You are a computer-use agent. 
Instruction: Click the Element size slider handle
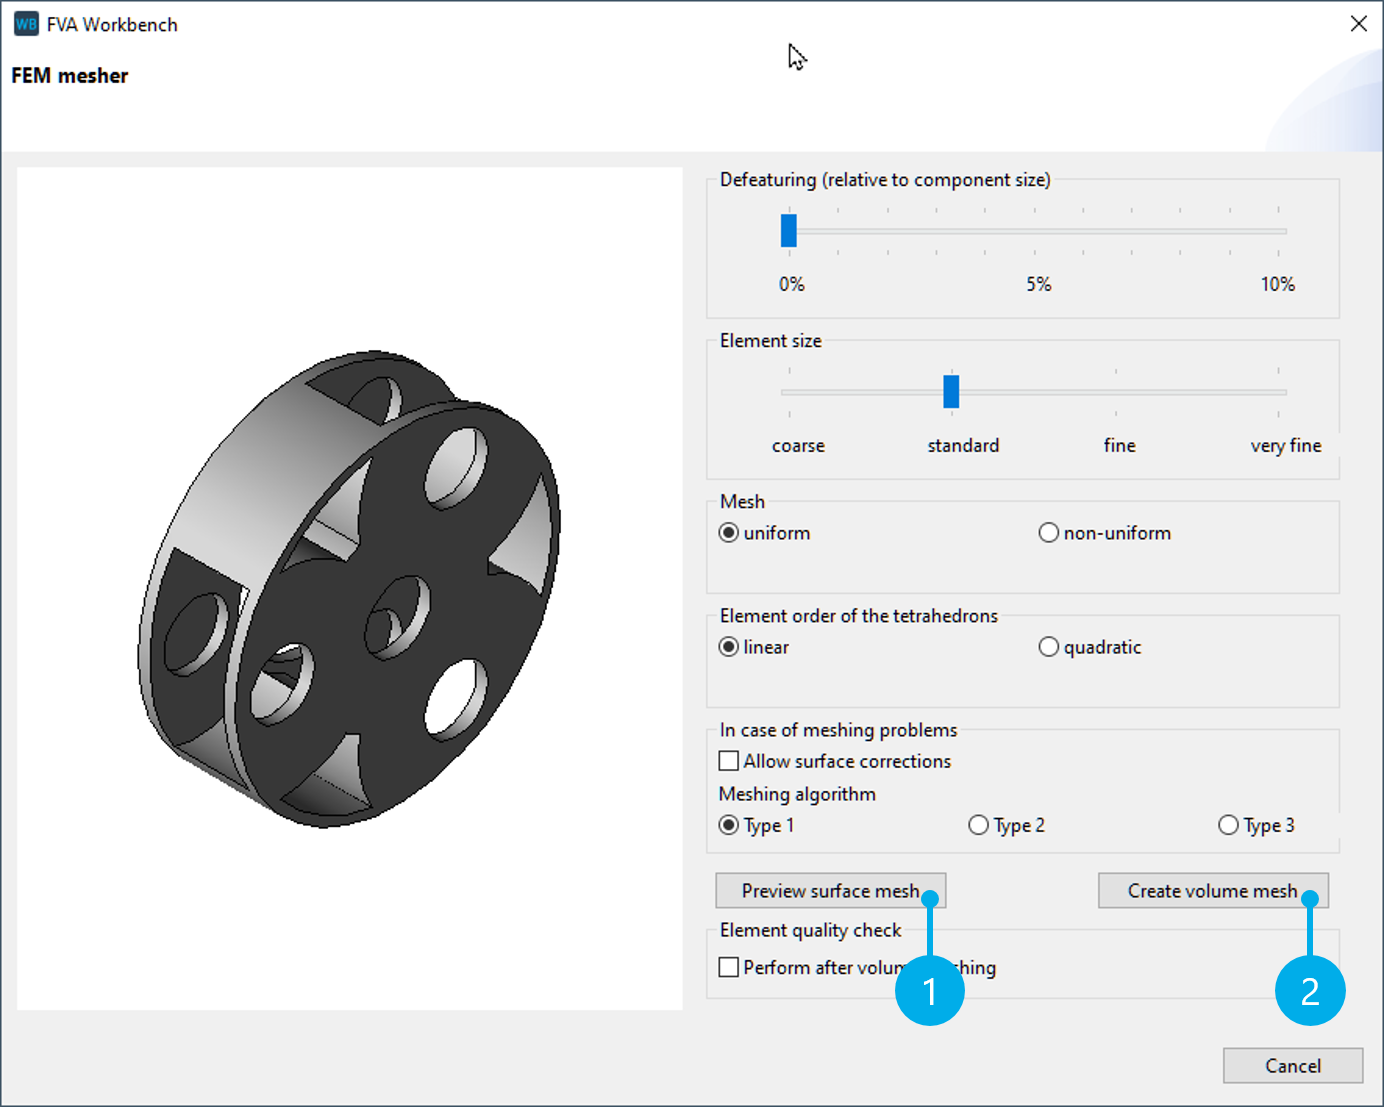[x=951, y=392]
